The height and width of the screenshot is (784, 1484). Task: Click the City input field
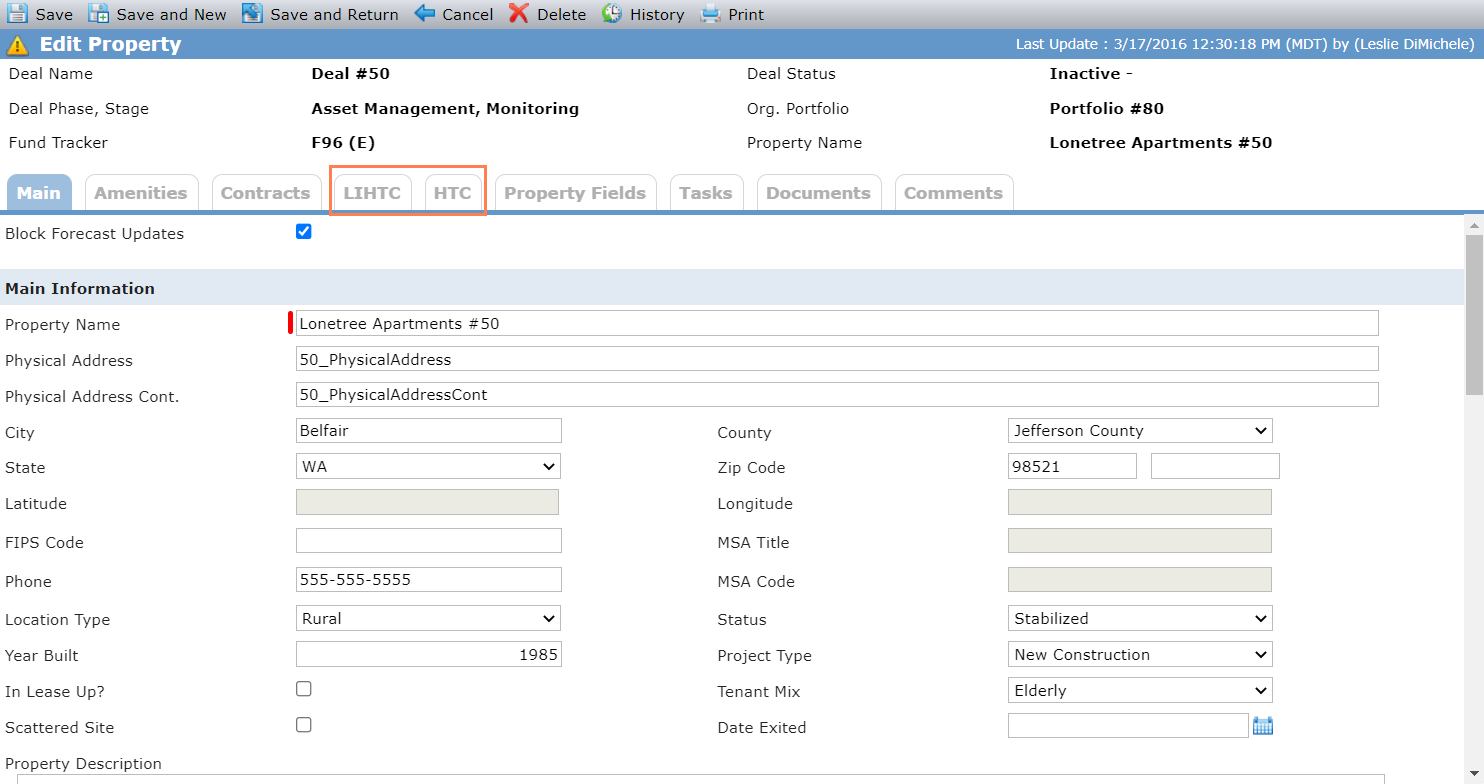(428, 431)
